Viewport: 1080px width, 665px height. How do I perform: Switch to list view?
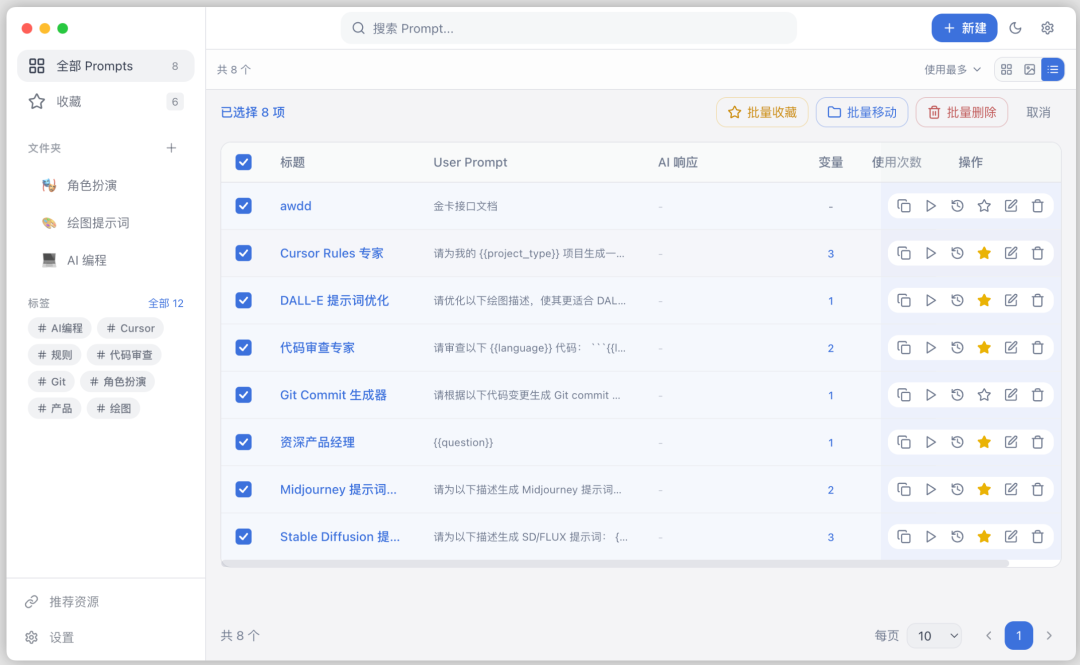pos(1052,70)
